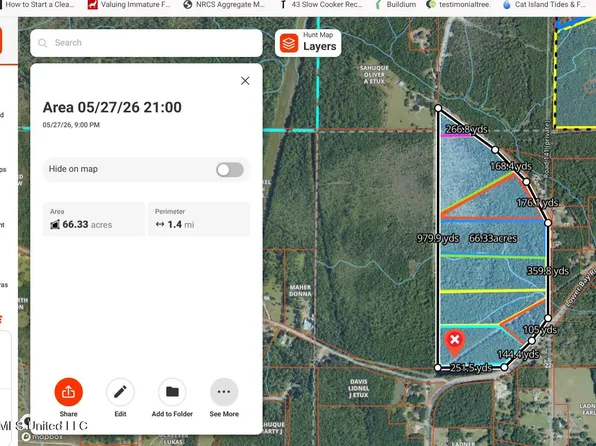Click the 05/27/26, 9:00 PM timestamp
The image size is (596, 446).
tap(71, 125)
